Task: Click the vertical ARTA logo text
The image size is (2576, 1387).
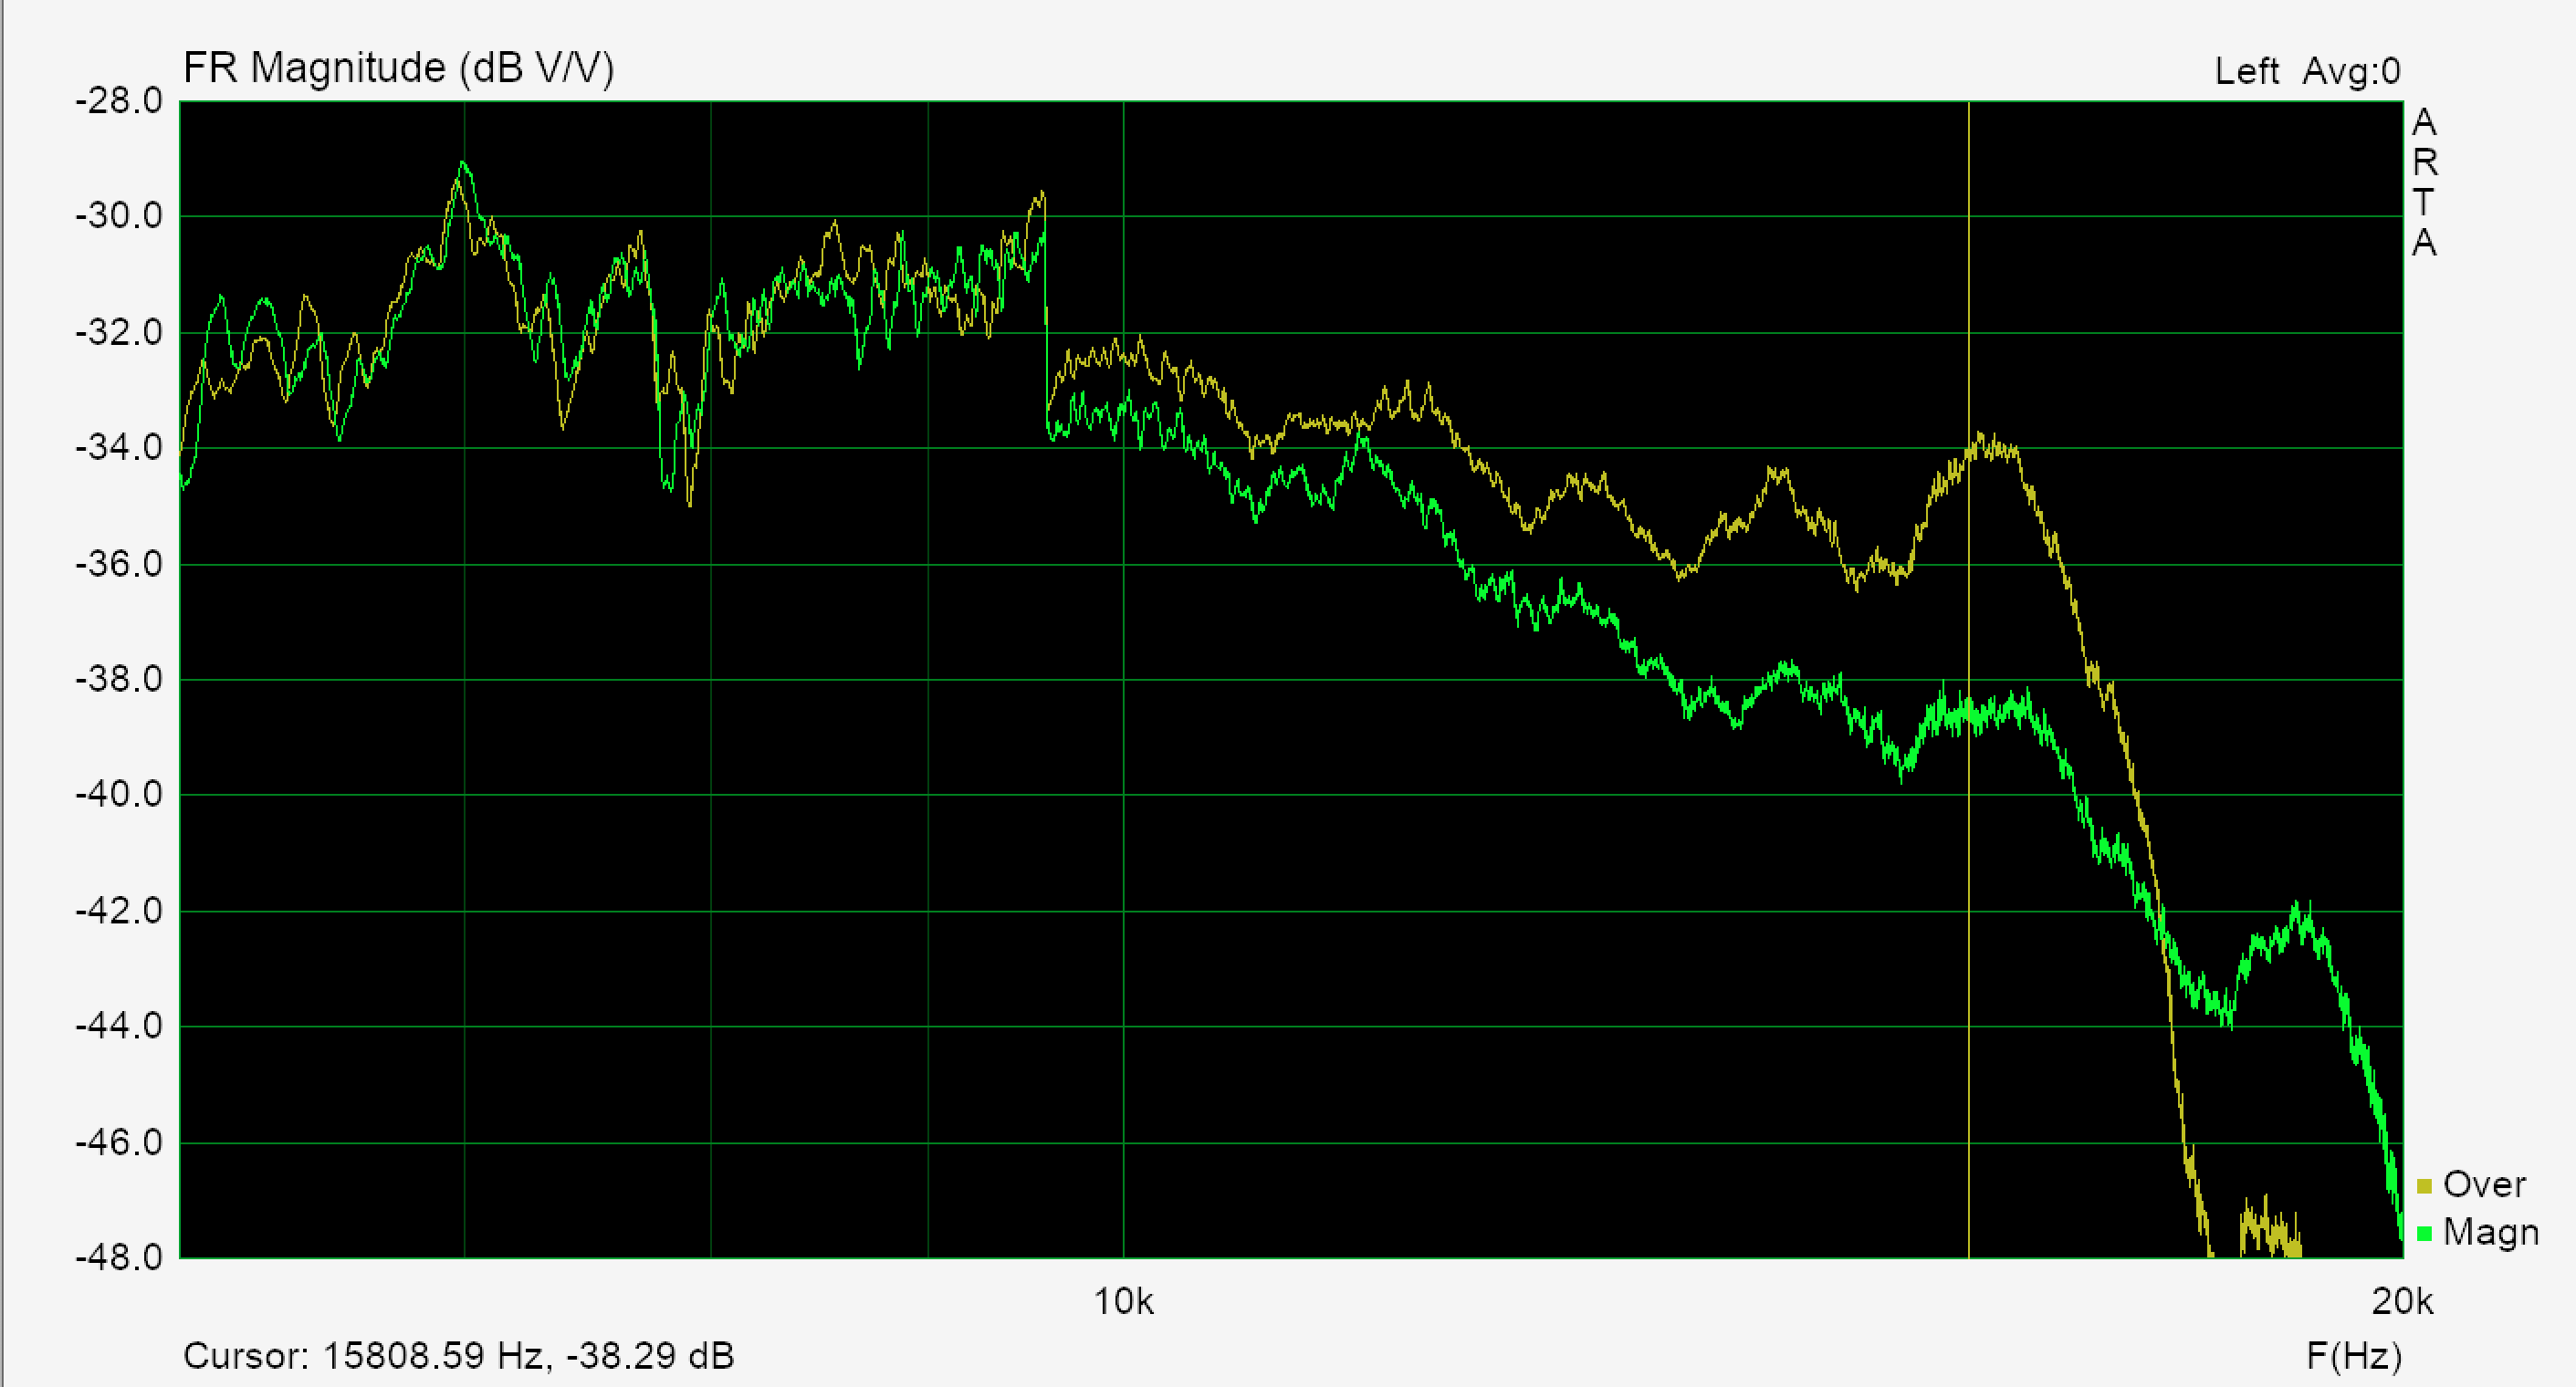Action: pos(2424,182)
